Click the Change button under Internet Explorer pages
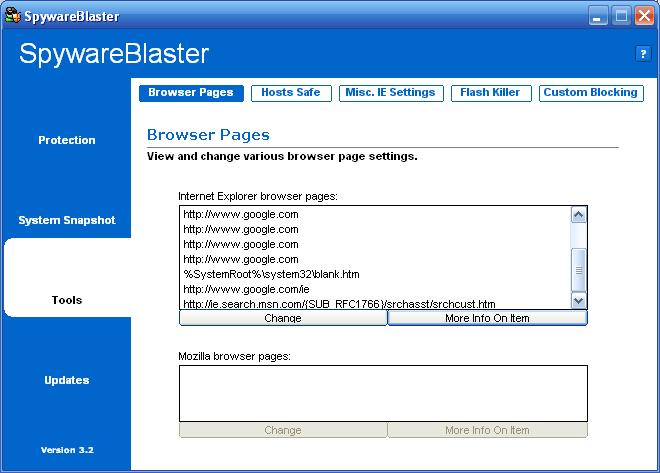Image resolution: width=660 pixels, height=473 pixels. (x=283, y=318)
